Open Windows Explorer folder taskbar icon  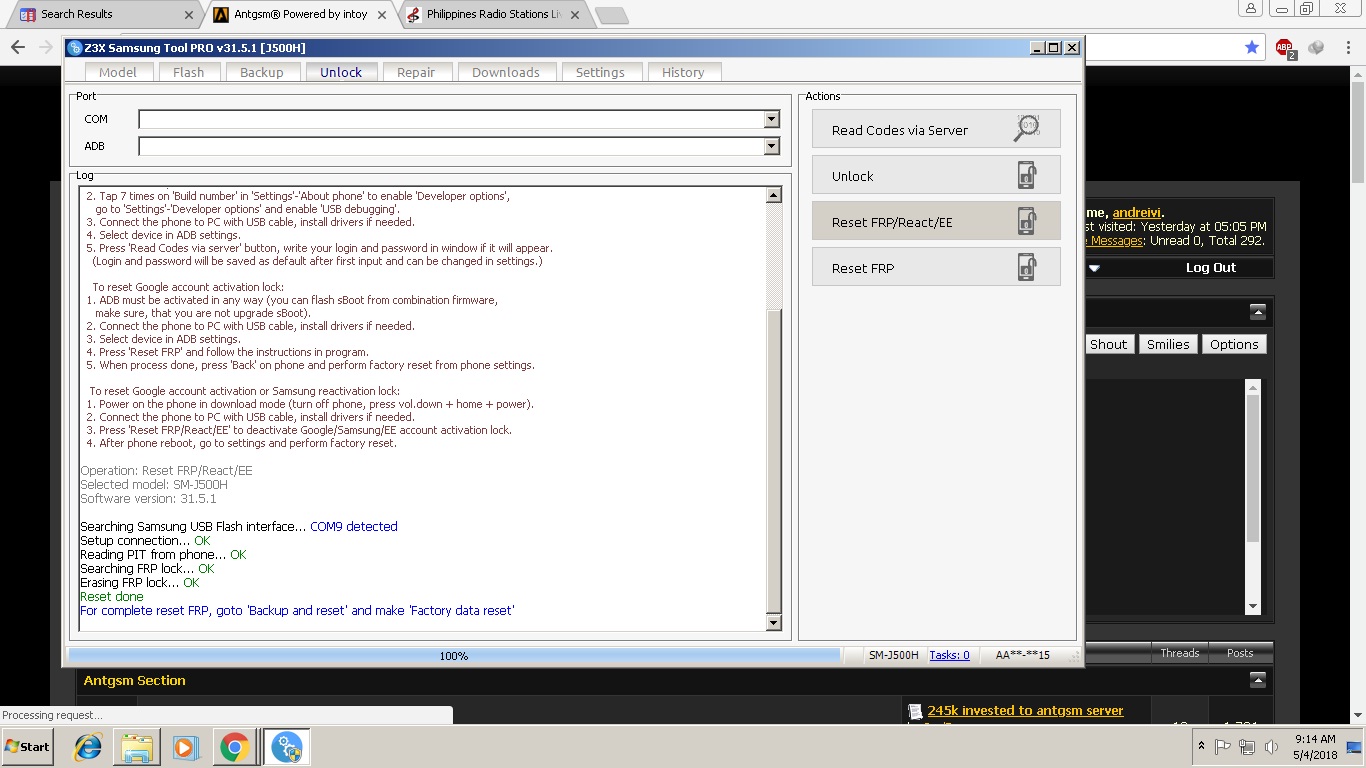137,747
